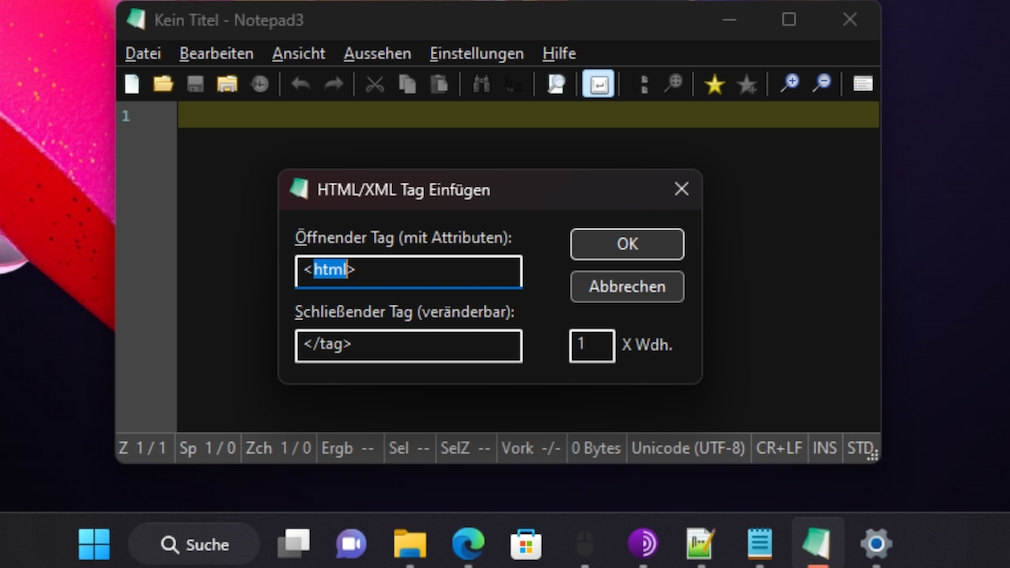The image size is (1010, 568).
Task: Click the green Notepad3 taskbar icon
Action: tap(817, 542)
